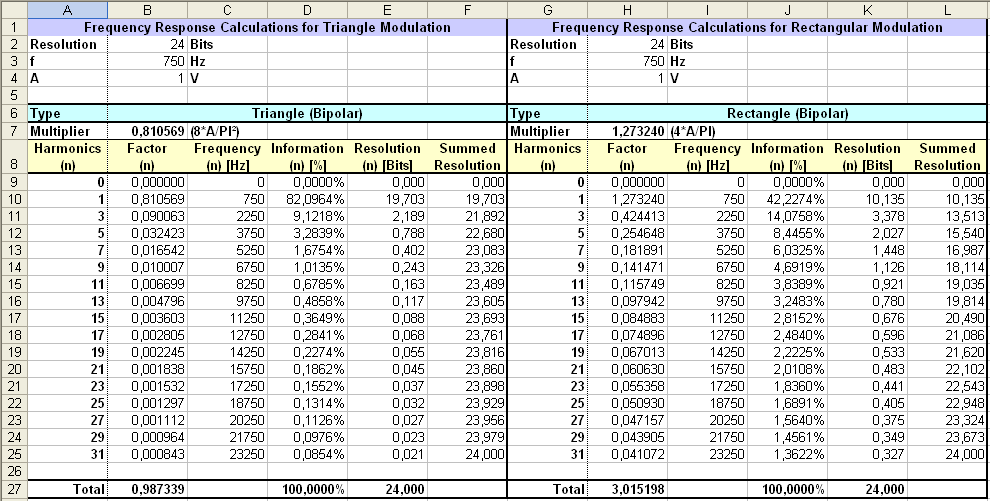Viewport: 990px width, 501px height.
Task: Select the Information (n) [%] header in column D
Action: click(307, 156)
